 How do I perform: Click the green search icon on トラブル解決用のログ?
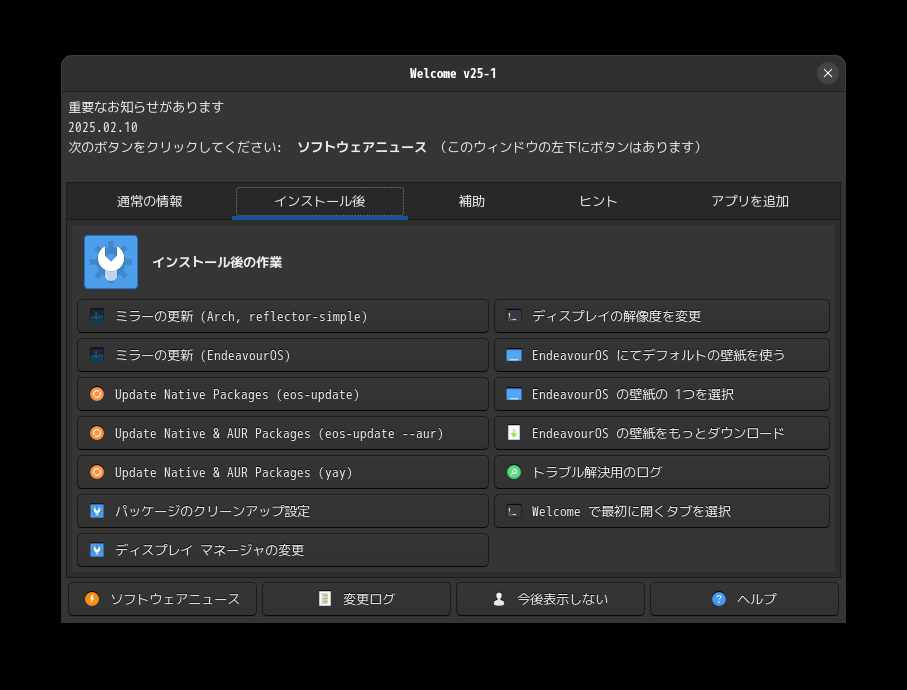[x=514, y=472]
